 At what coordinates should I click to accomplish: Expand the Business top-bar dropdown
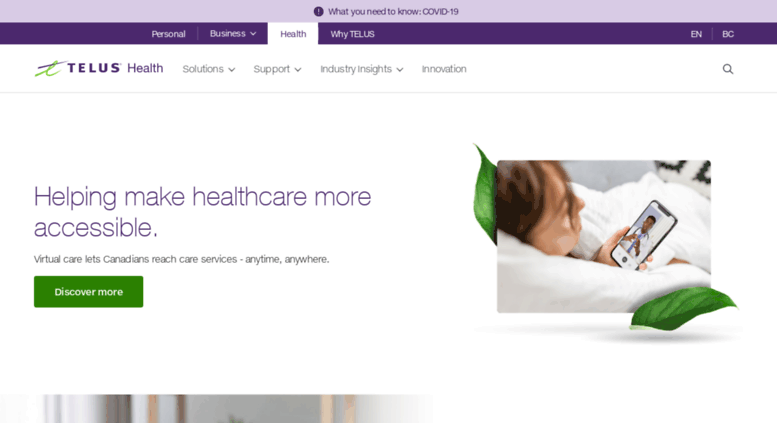[x=233, y=34]
